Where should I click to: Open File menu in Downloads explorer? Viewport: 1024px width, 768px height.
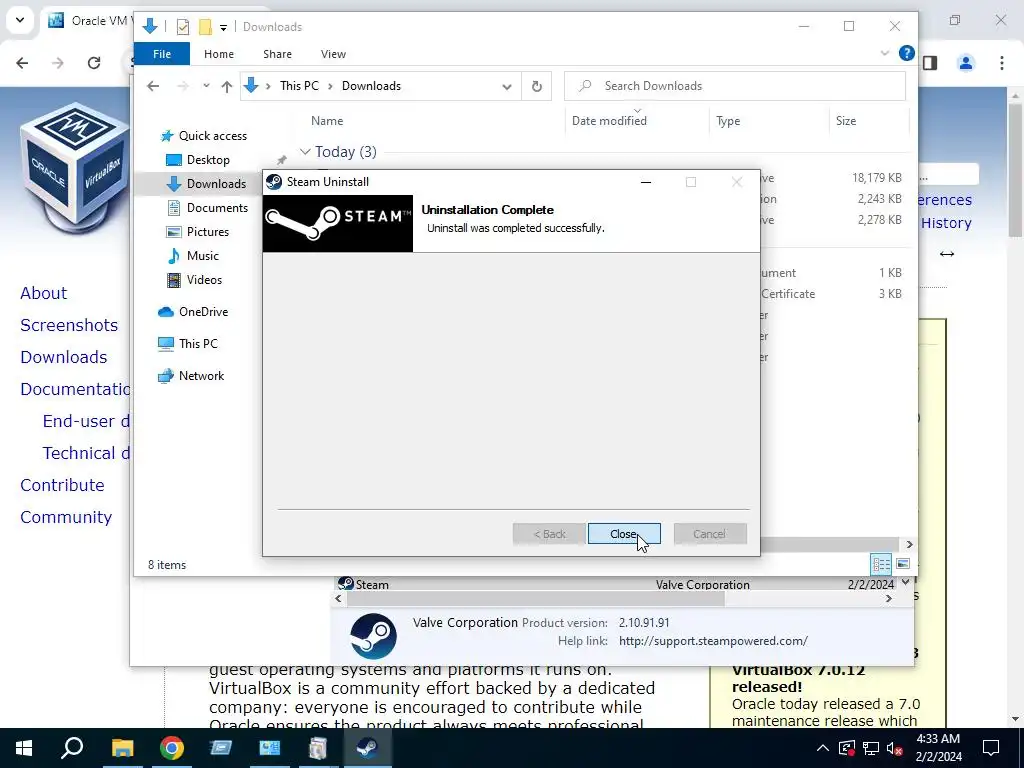(162, 54)
